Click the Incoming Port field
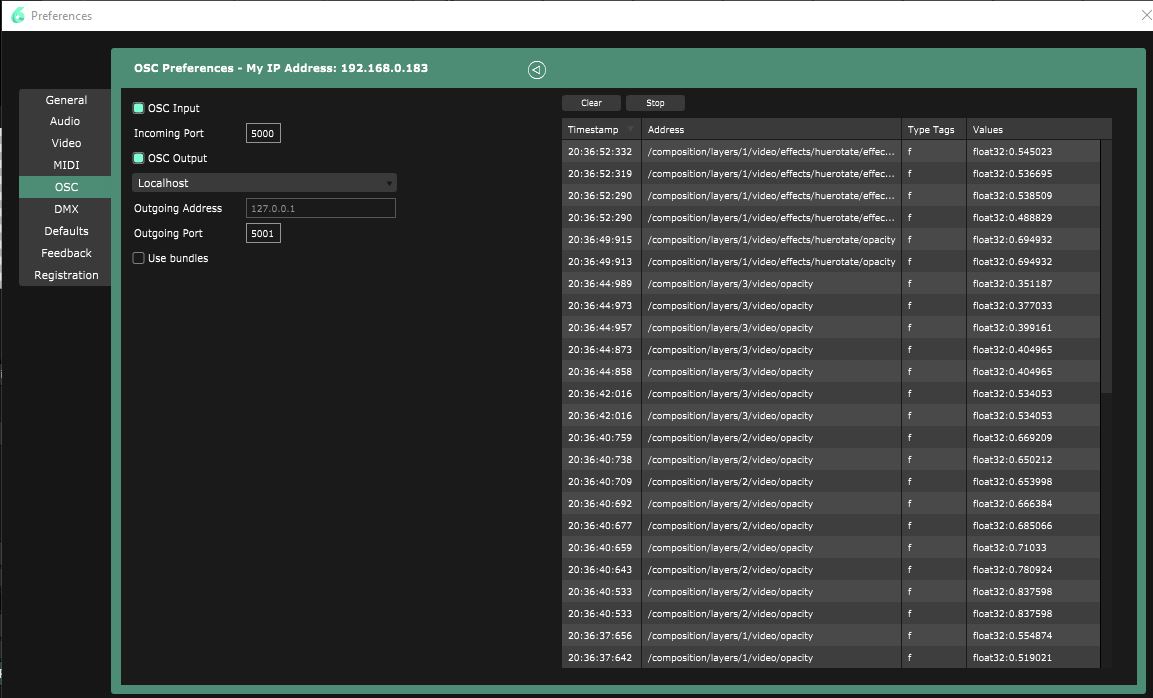 pyautogui.click(x=263, y=134)
